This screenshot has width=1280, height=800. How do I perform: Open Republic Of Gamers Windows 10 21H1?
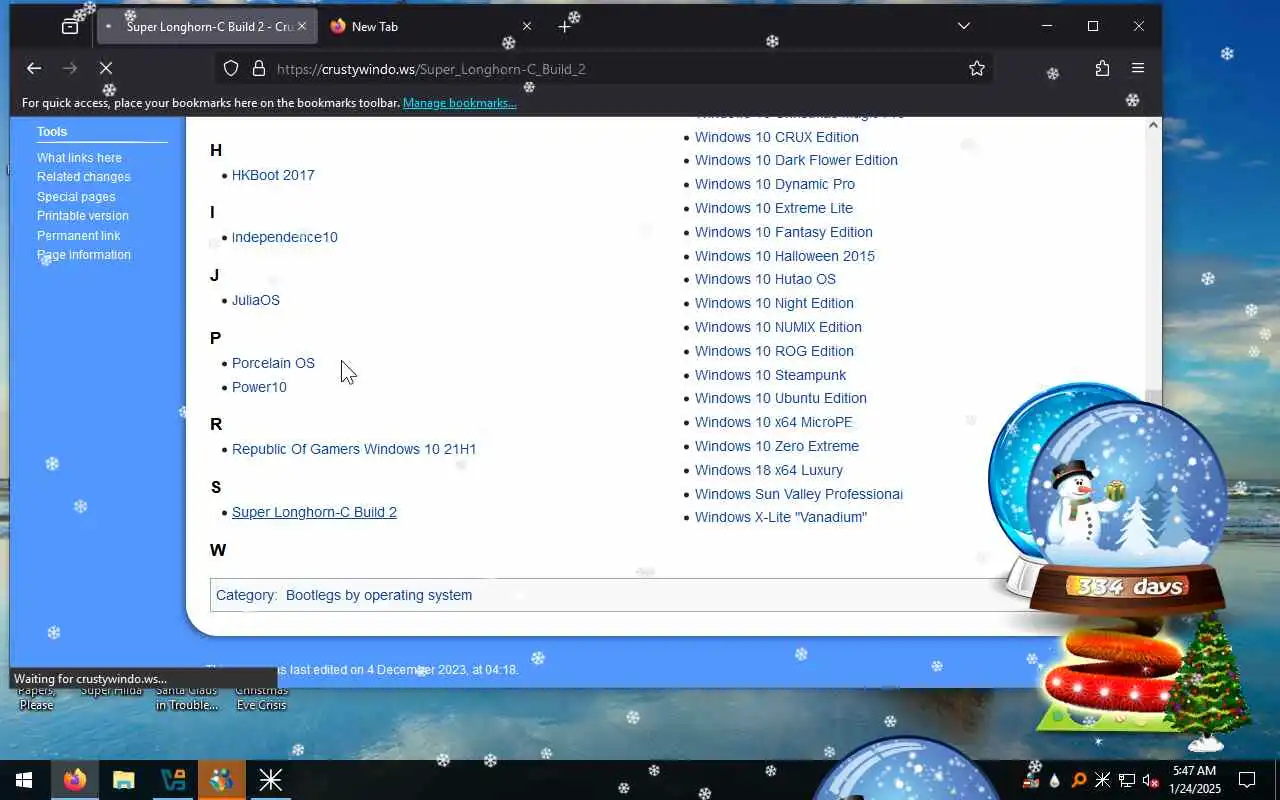click(x=354, y=449)
